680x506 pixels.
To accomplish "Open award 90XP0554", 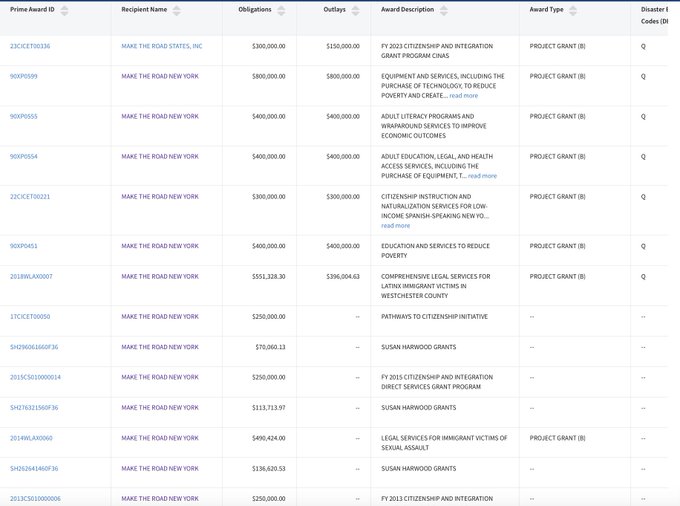I will [24, 157].
